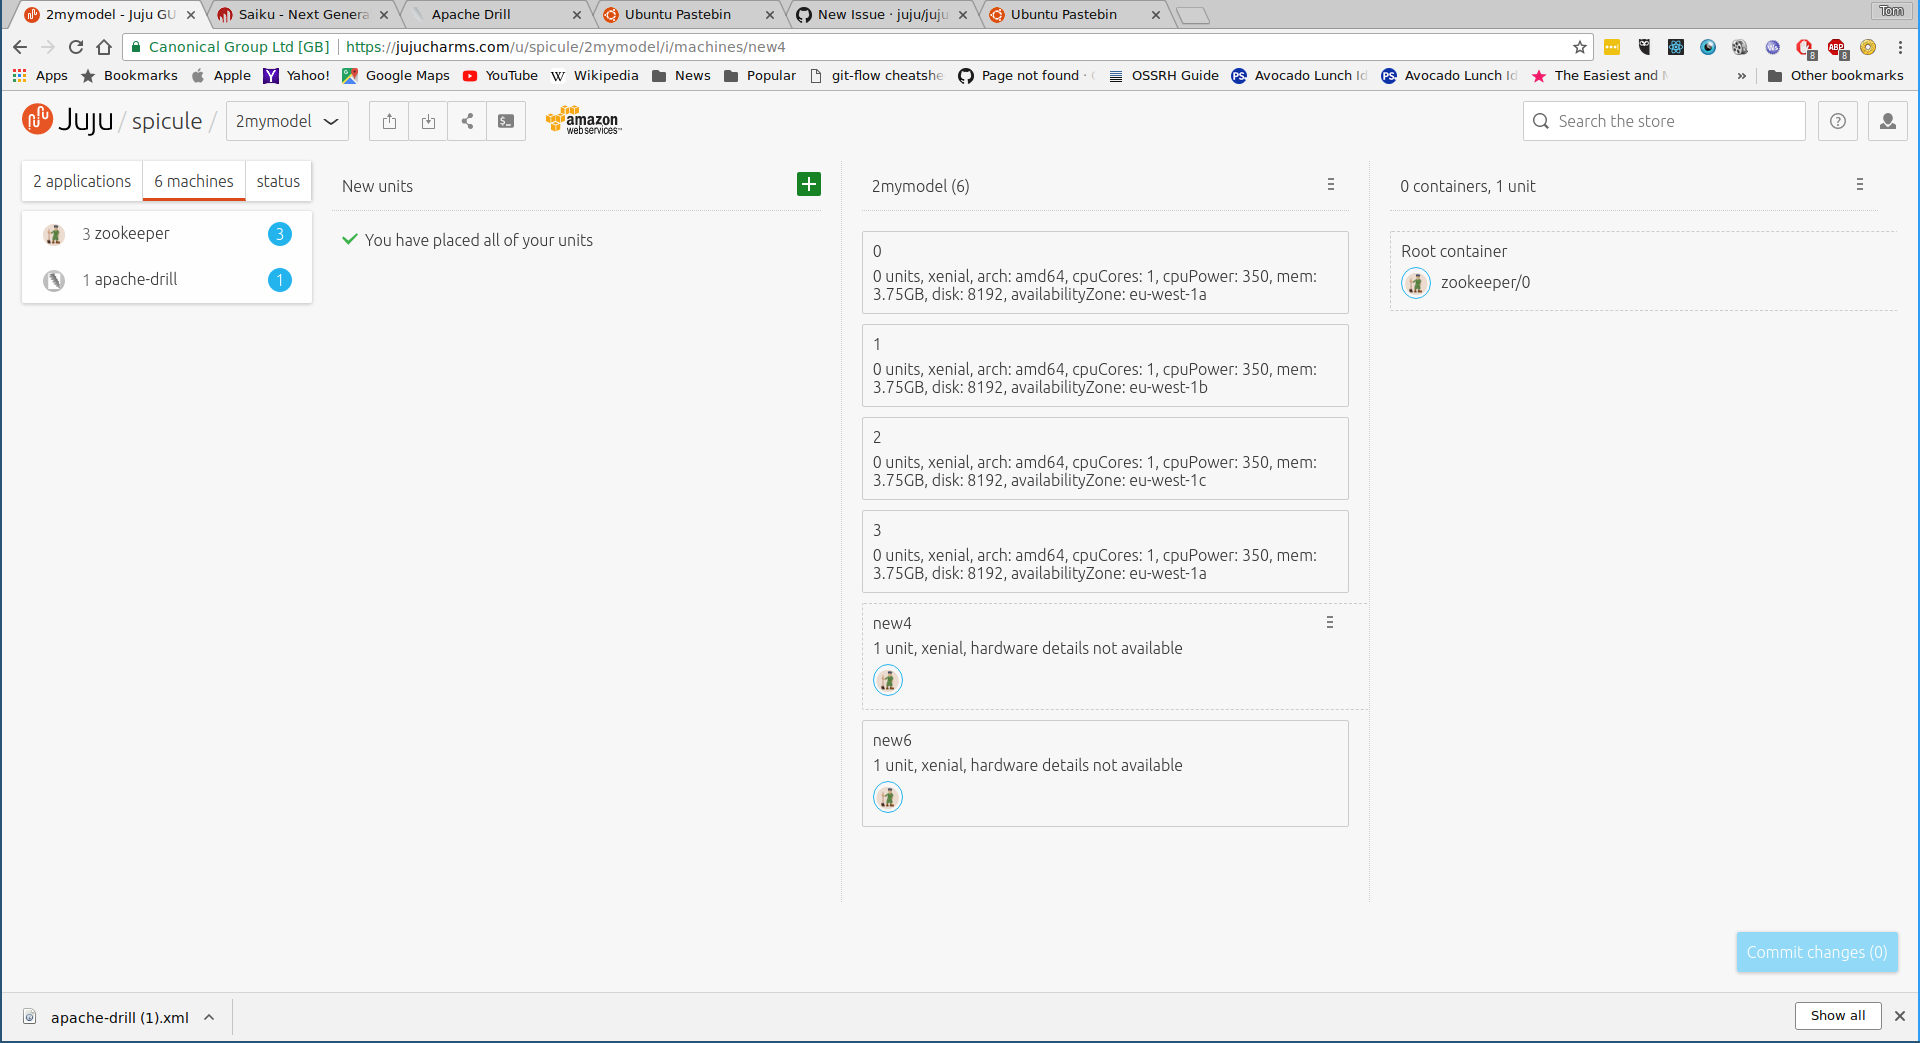Open the YouTube bookmark
The height and width of the screenshot is (1043, 1920).
500,76
